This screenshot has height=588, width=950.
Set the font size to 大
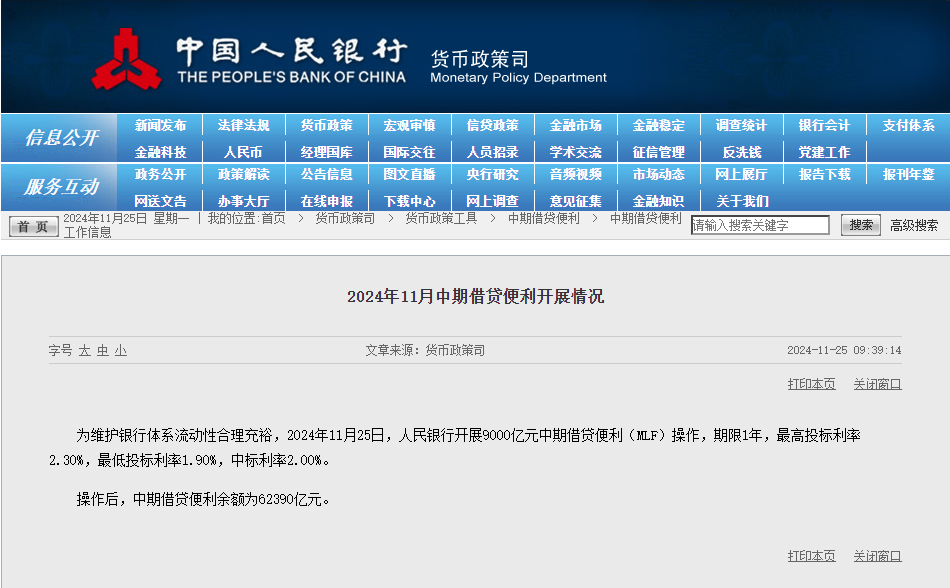pos(85,351)
